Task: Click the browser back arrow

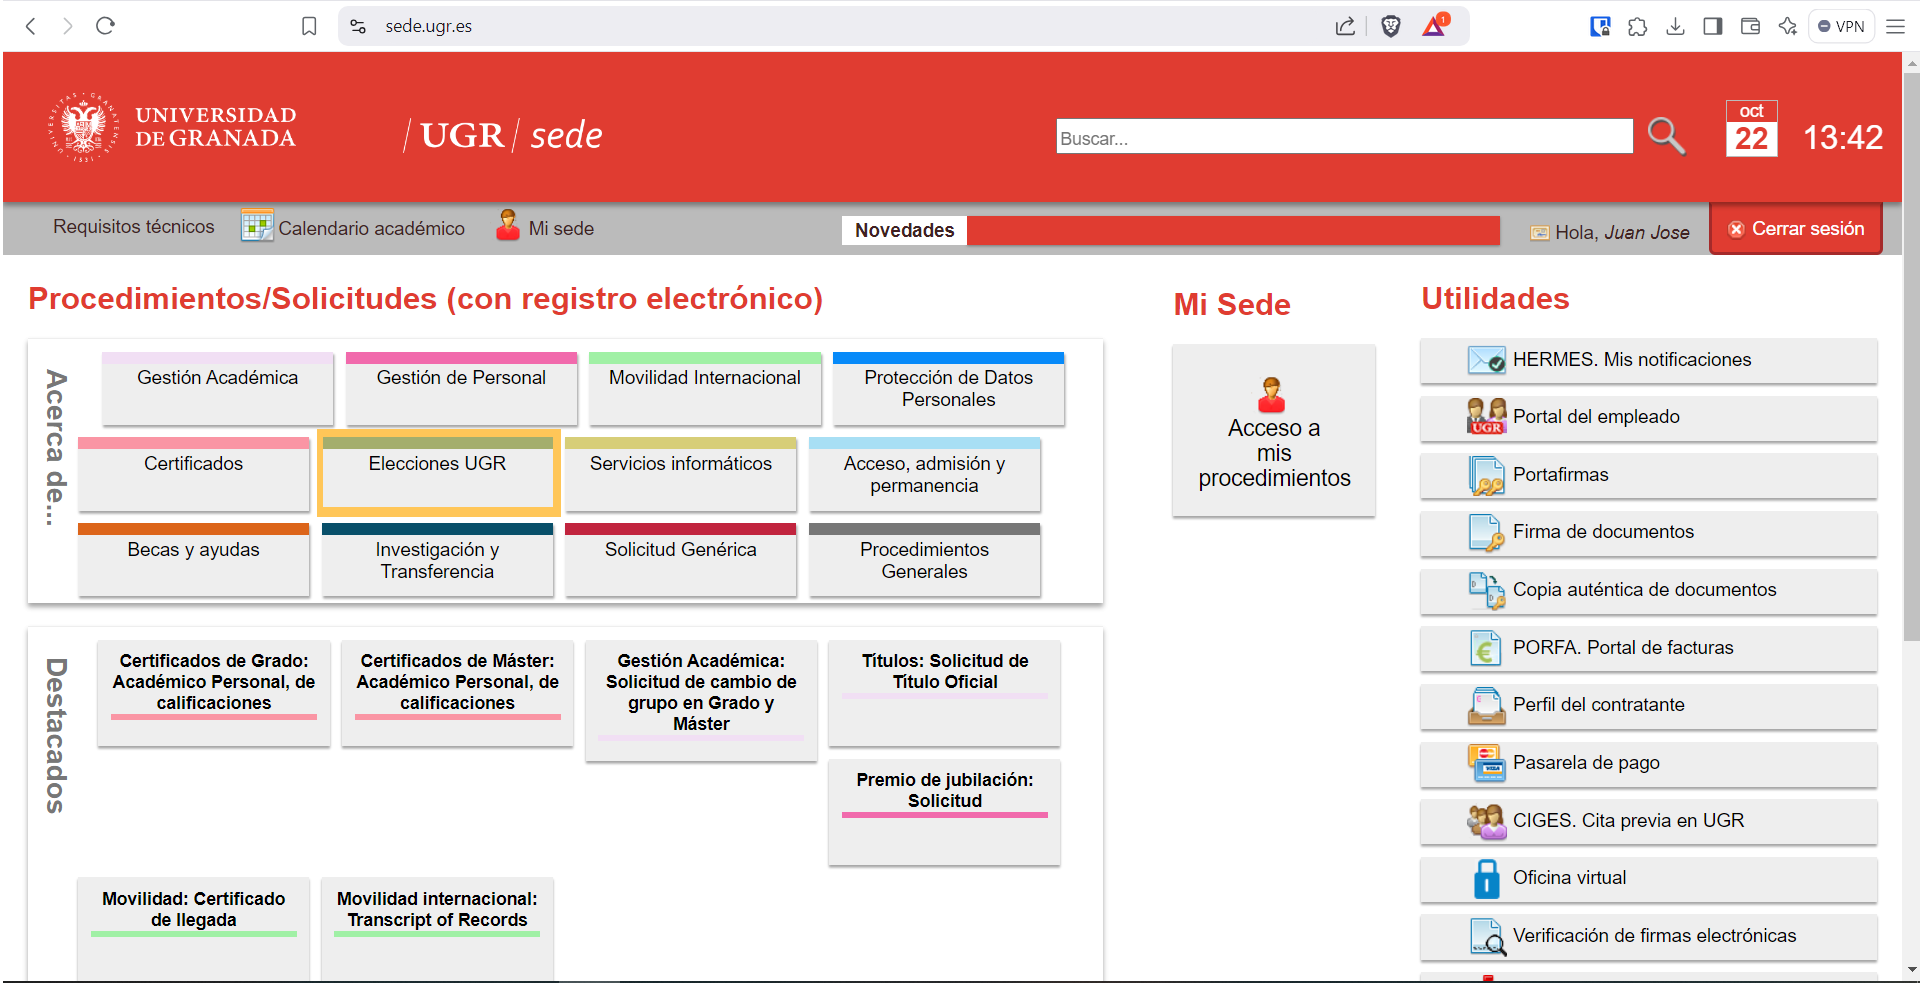Action: click(31, 26)
